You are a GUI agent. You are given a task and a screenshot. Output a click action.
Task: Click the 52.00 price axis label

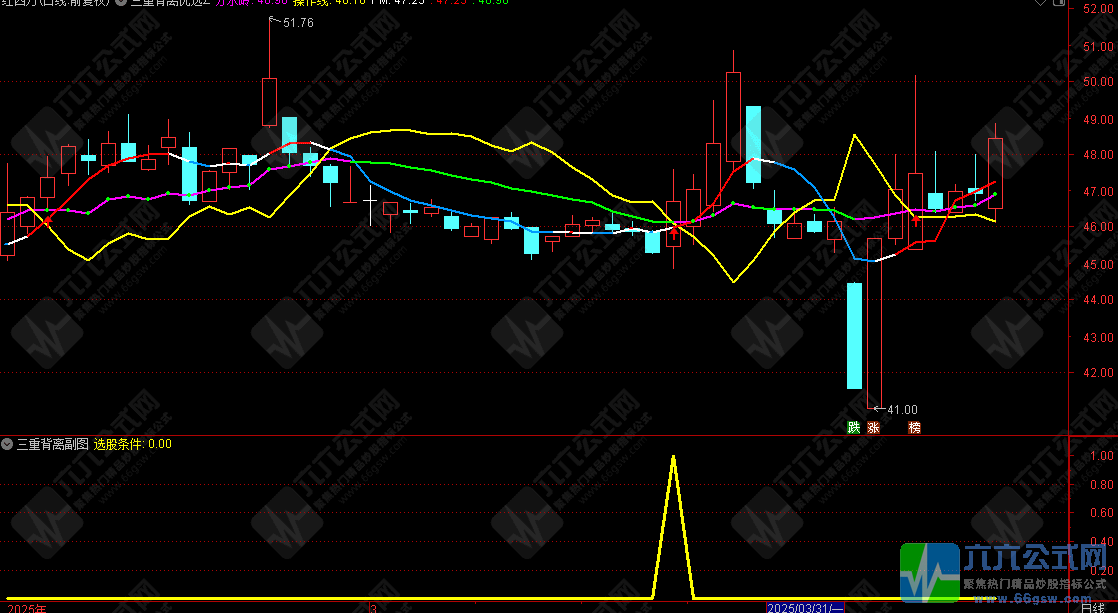coord(1098,9)
